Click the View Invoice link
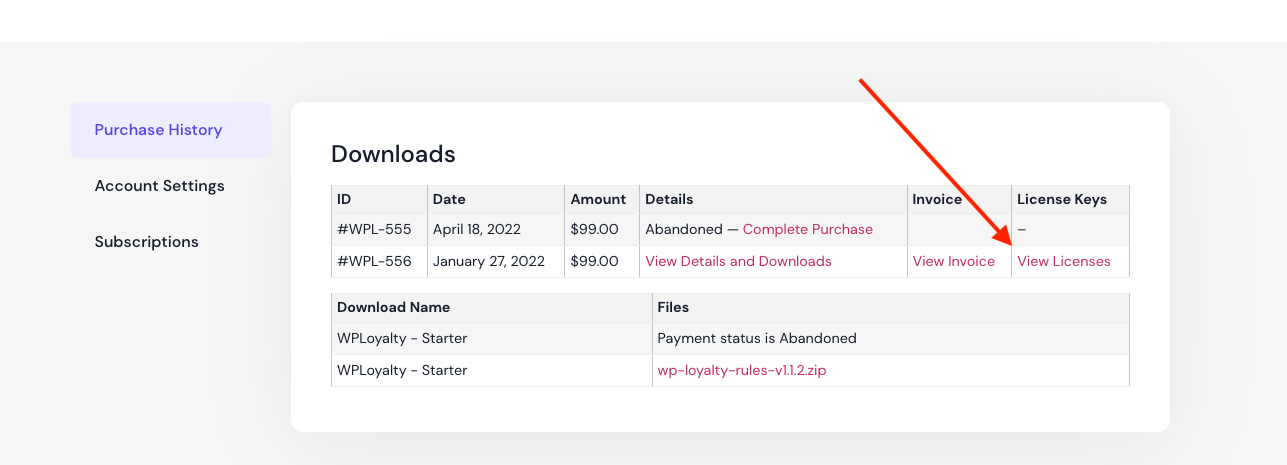The width and height of the screenshot is (1287, 465). point(953,261)
